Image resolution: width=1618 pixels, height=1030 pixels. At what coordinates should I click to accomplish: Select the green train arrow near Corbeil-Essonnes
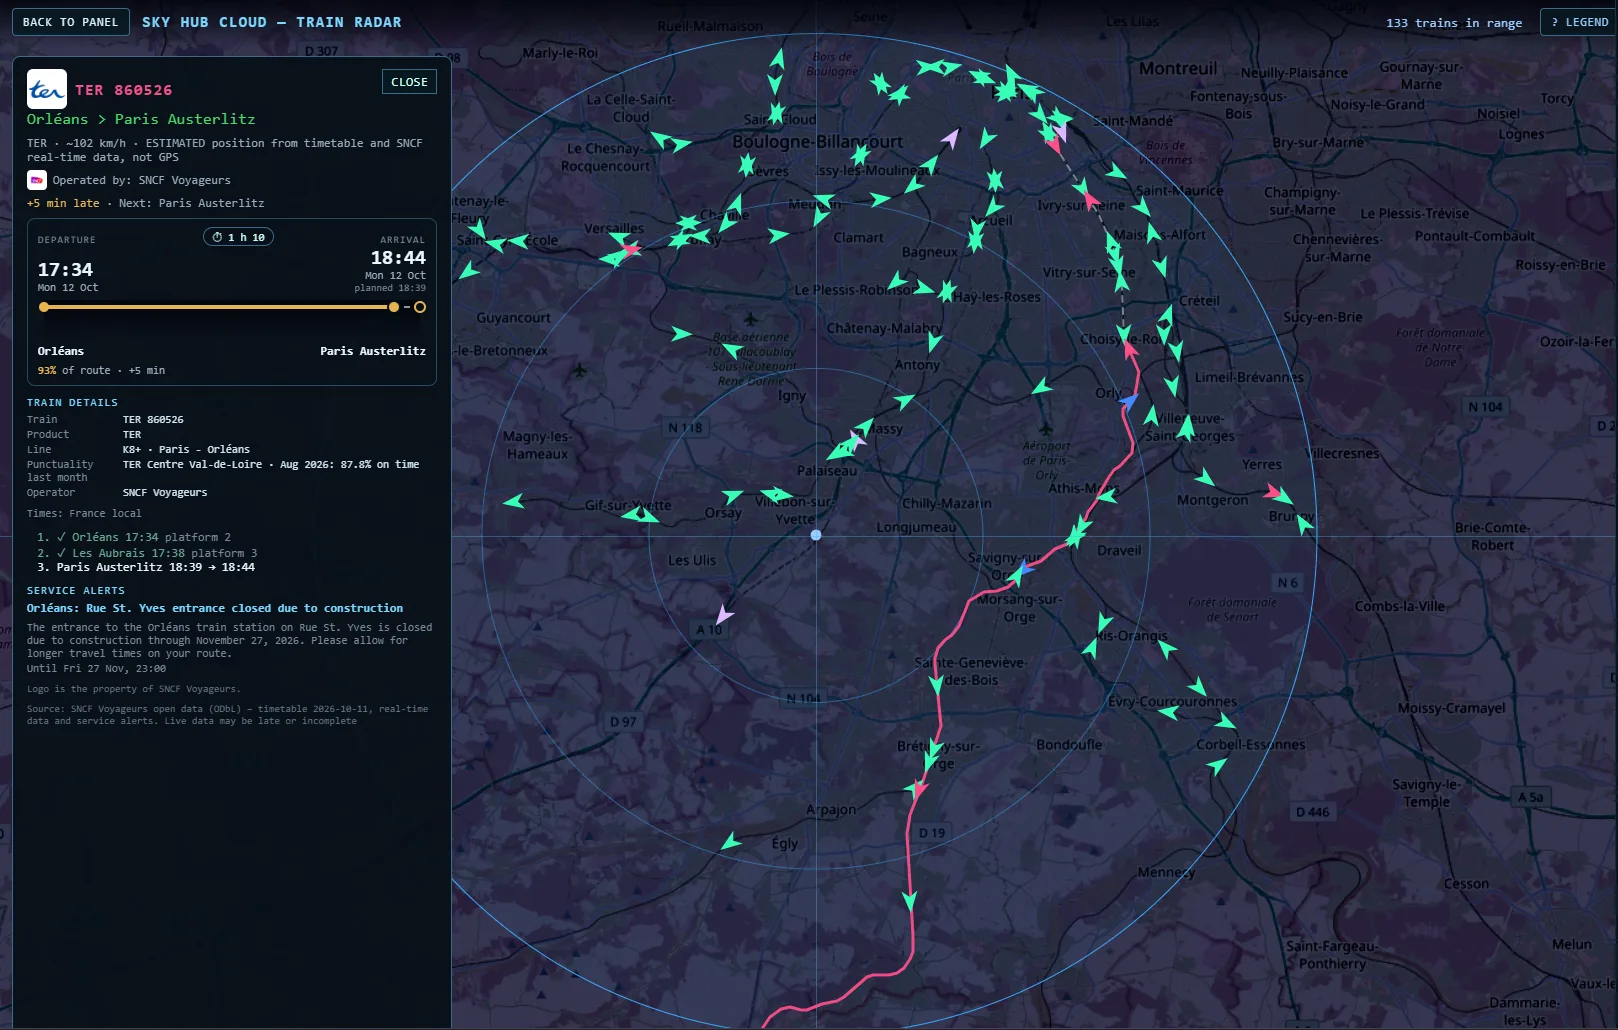point(1217,766)
